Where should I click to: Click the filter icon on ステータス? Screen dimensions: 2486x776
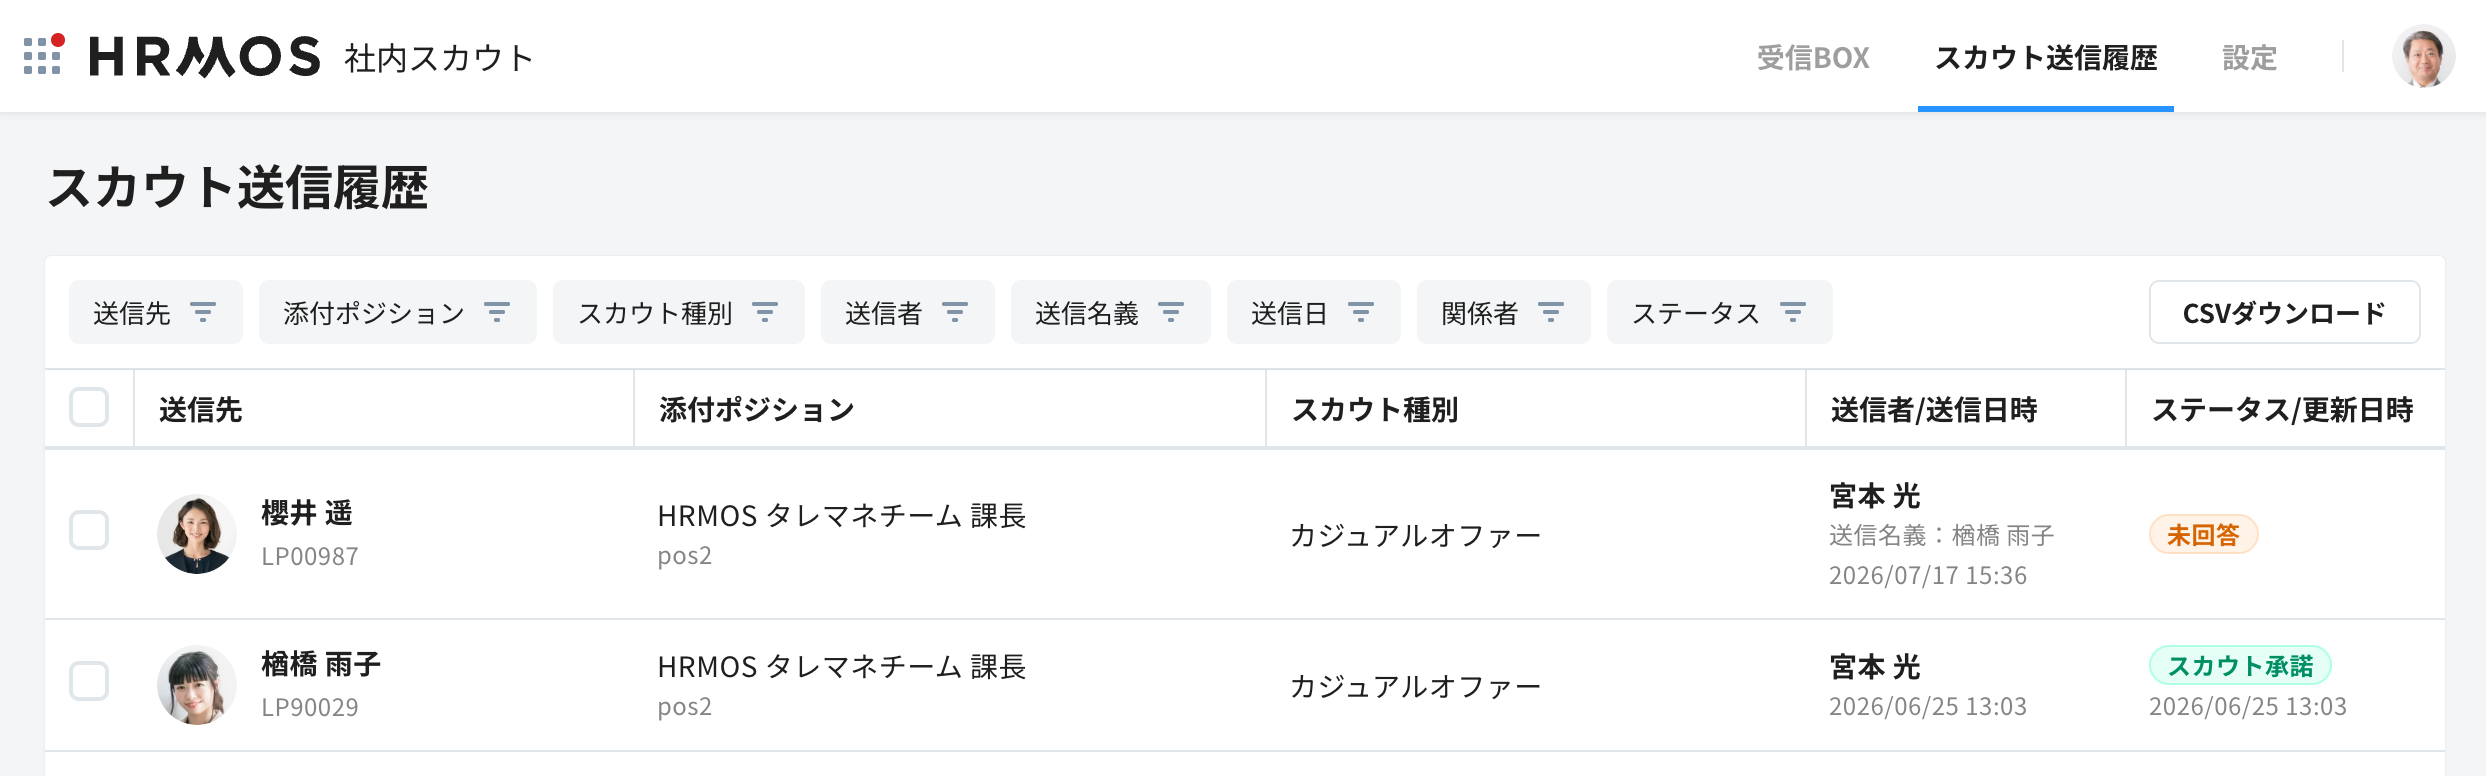[x=1793, y=313]
